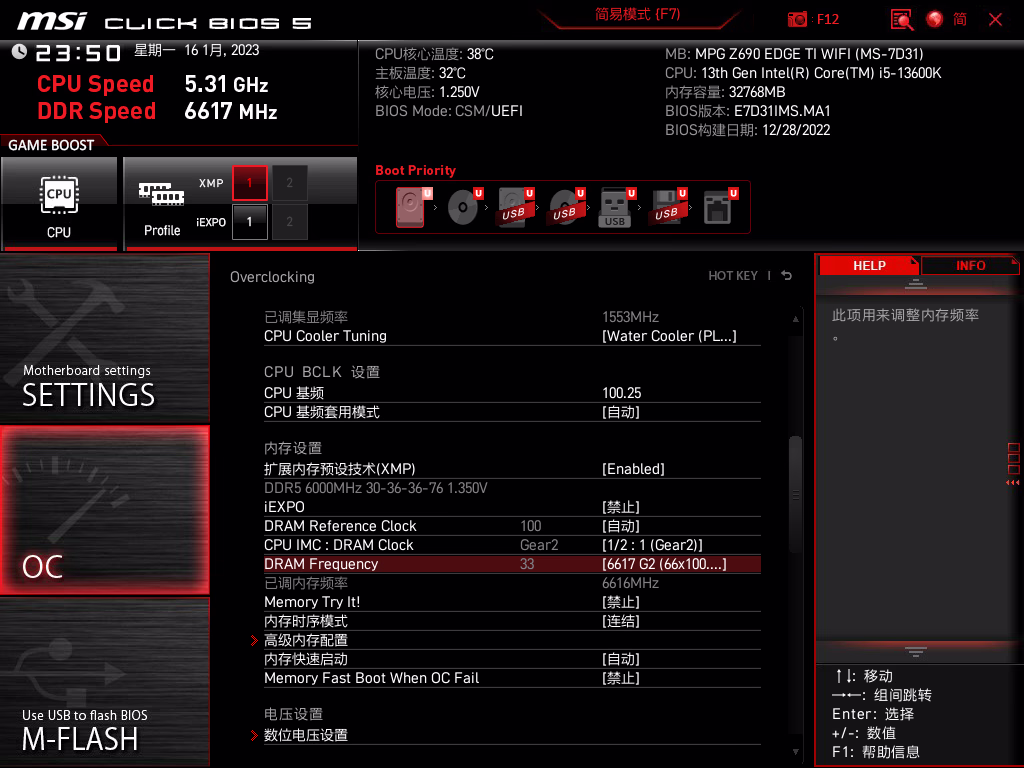Expand the 数位电压设置 submenu
Image resolution: width=1024 pixels, height=768 pixels.
[306, 735]
